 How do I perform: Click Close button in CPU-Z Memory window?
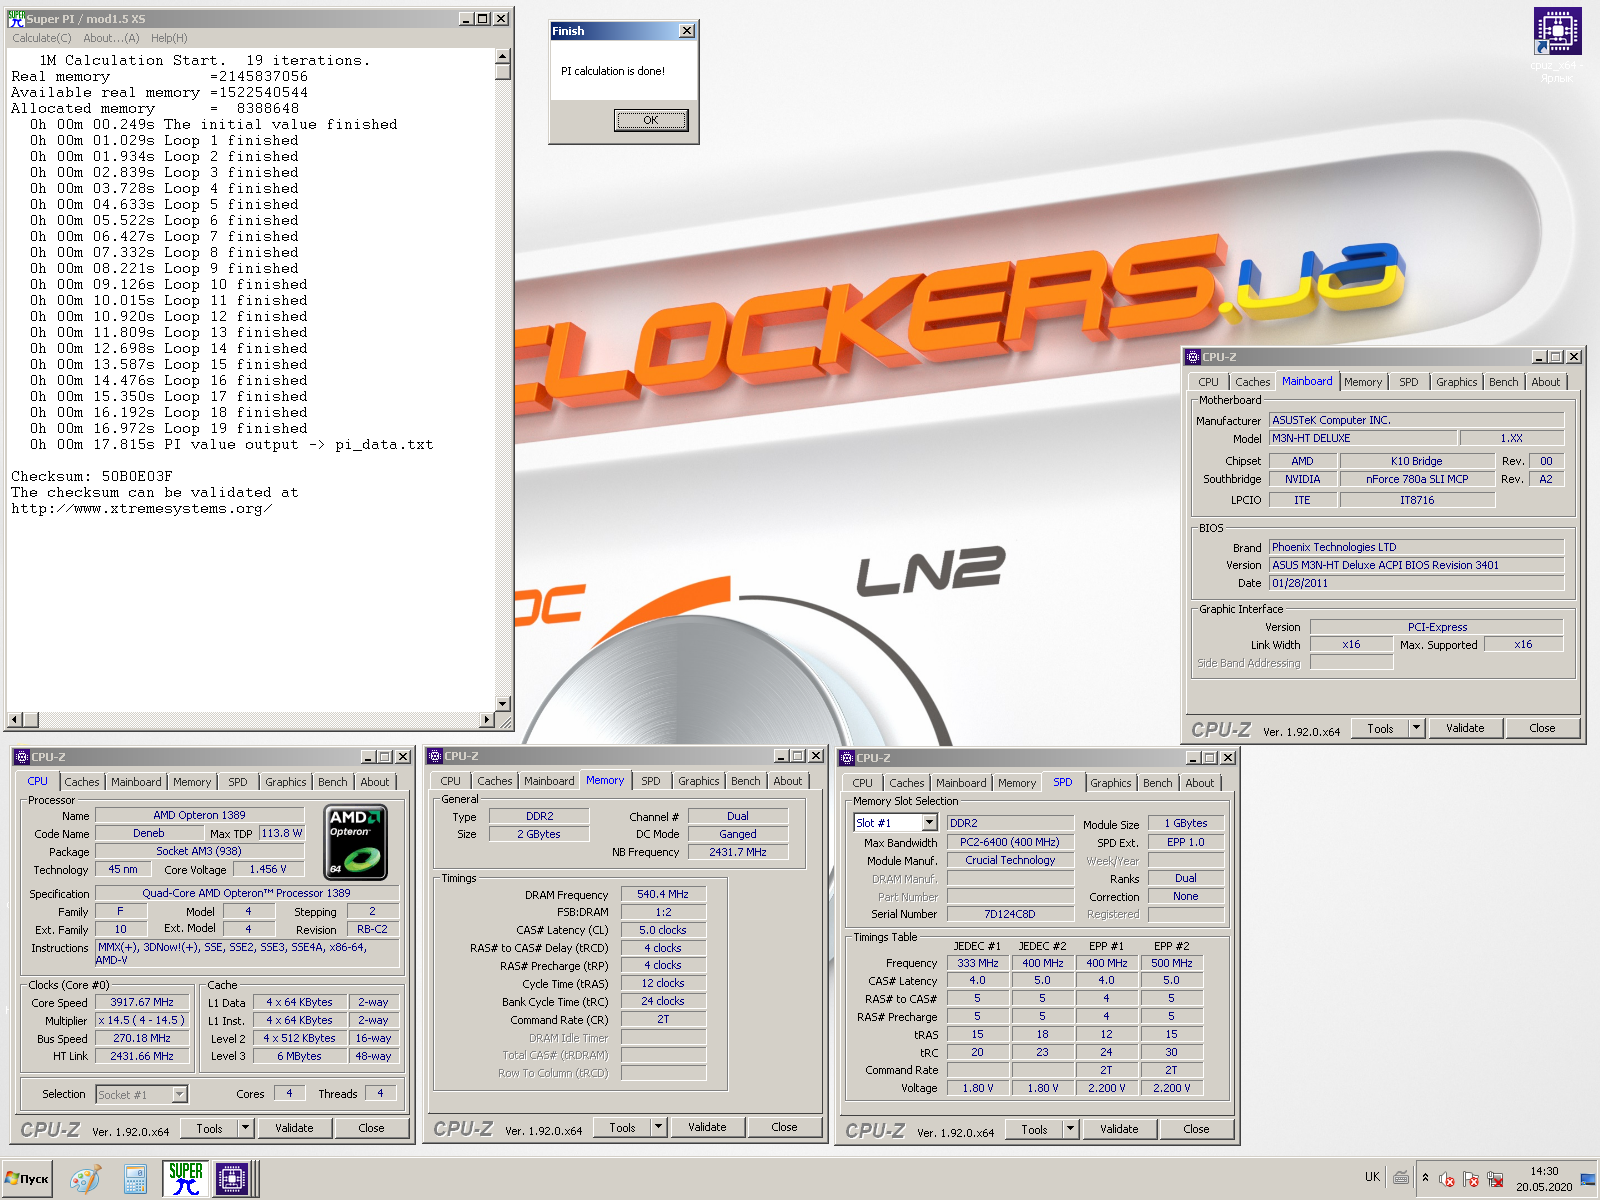784,1127
